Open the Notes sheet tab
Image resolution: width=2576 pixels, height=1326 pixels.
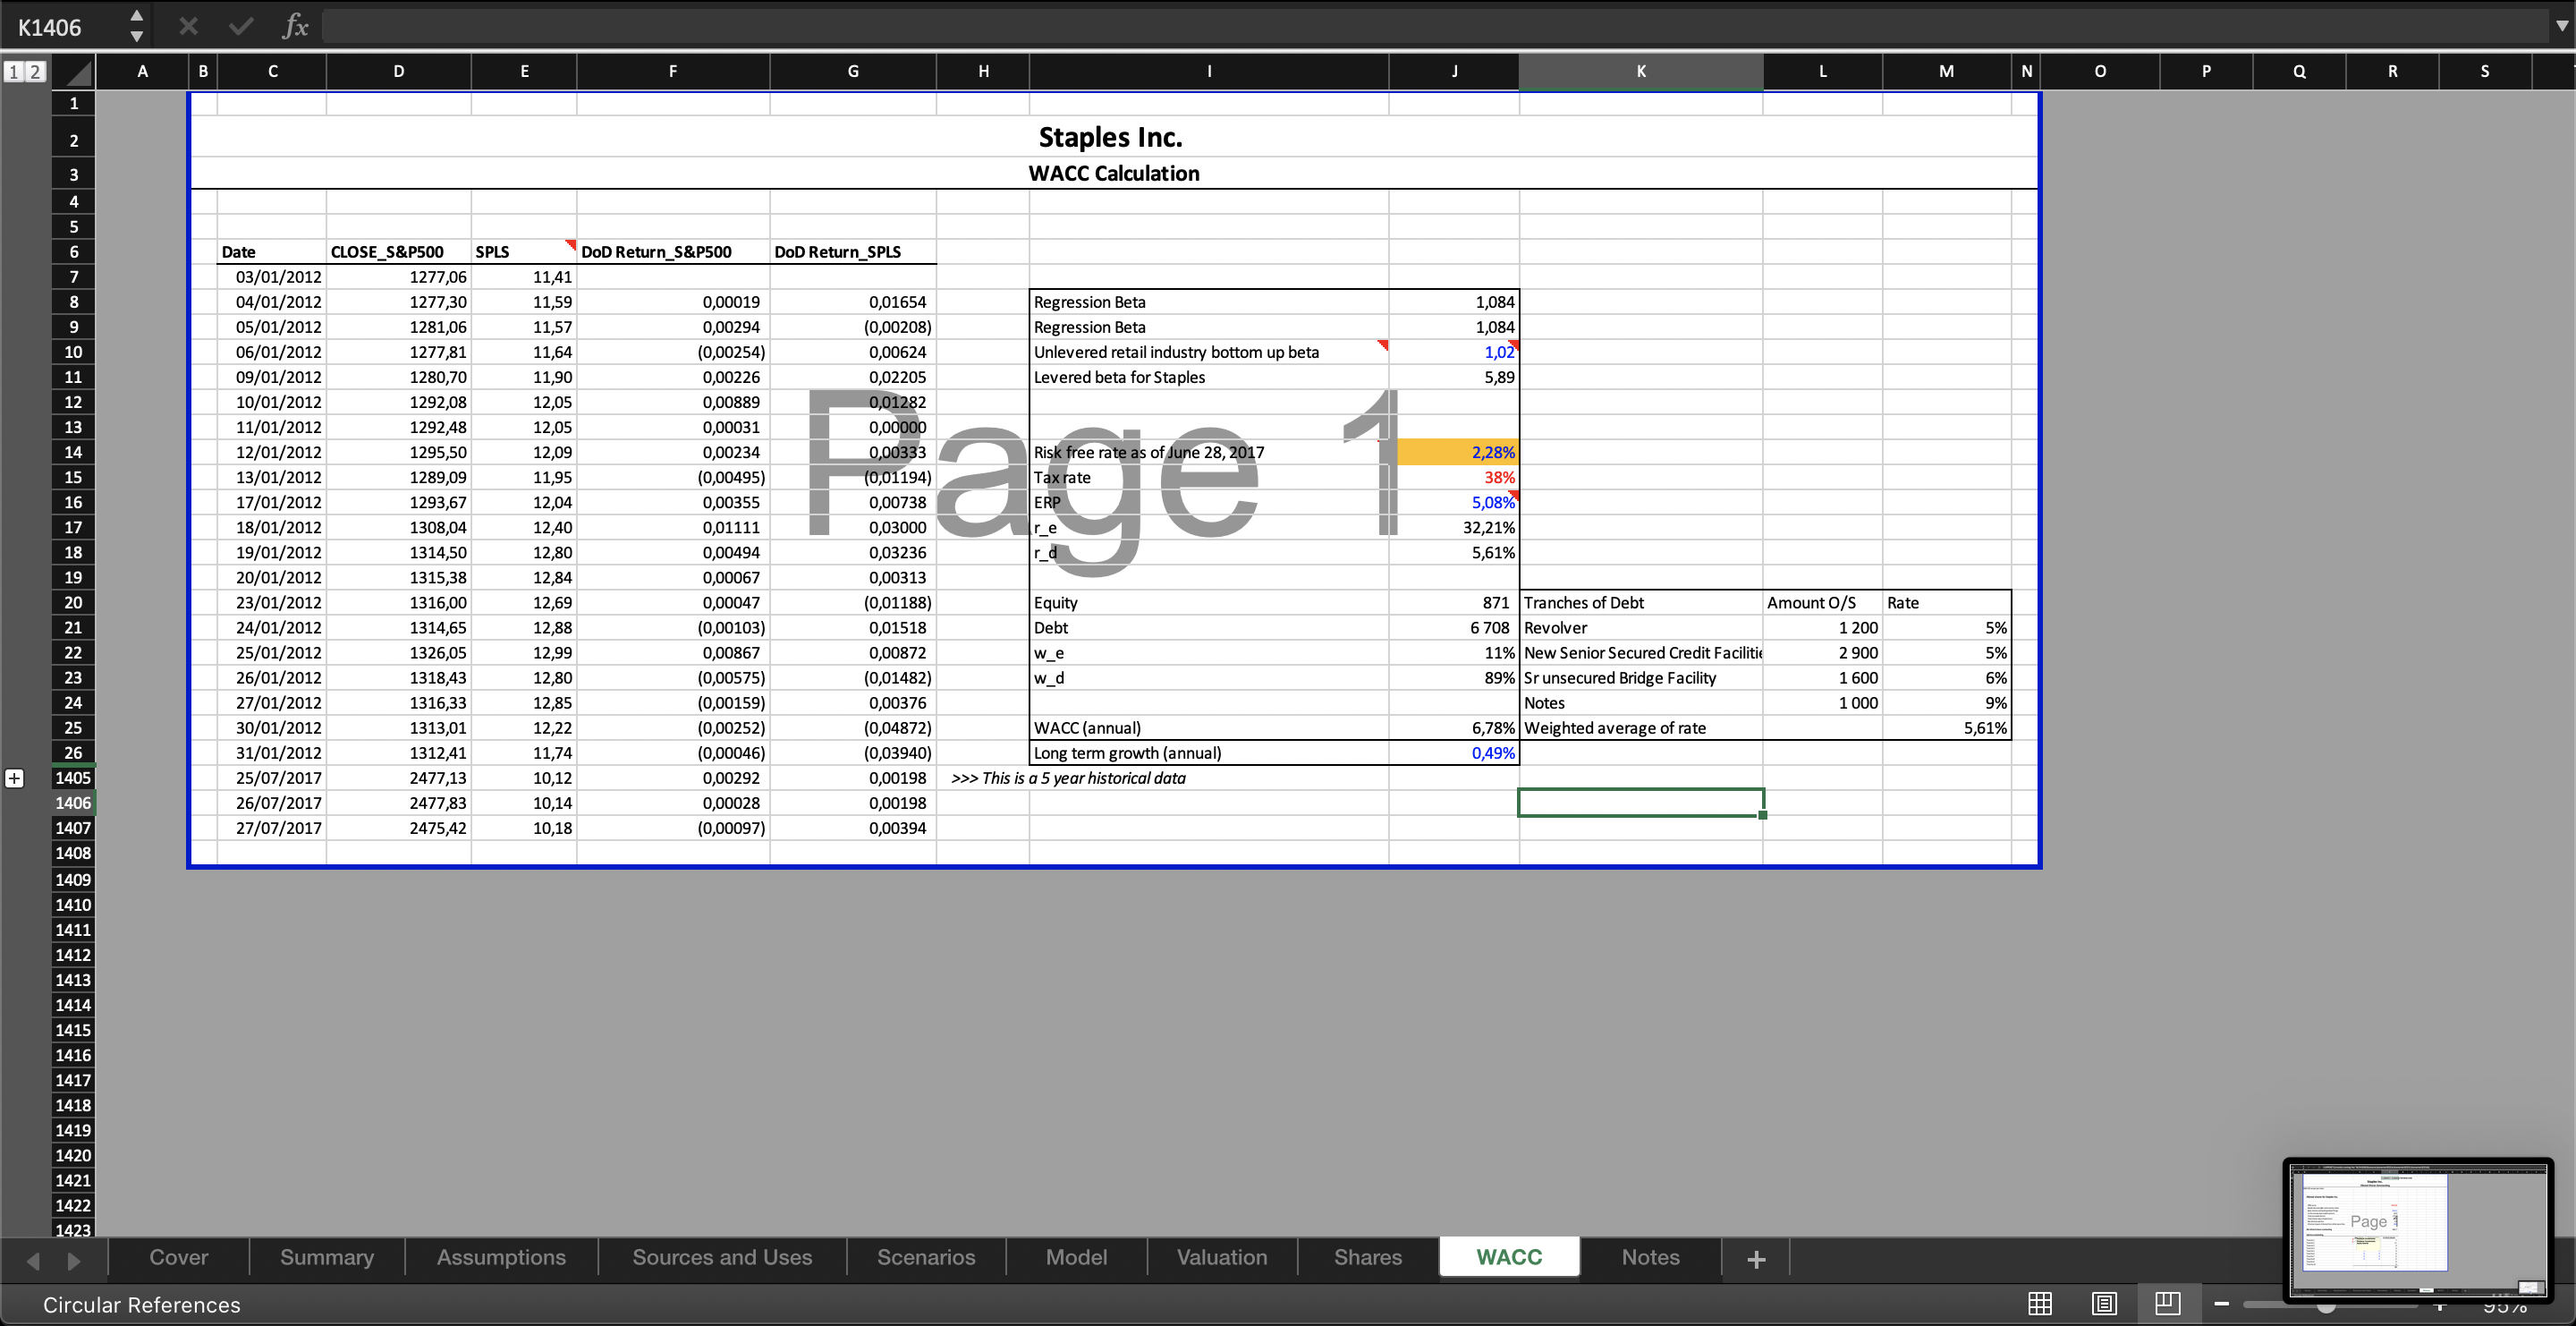1651,1257
